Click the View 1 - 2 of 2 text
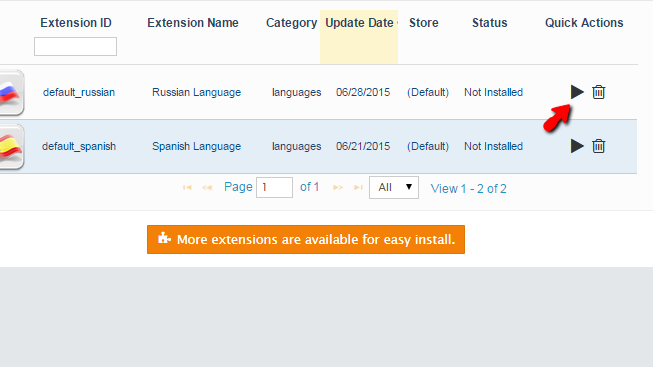Screen dimensions: 653x367 coord(469,189)
